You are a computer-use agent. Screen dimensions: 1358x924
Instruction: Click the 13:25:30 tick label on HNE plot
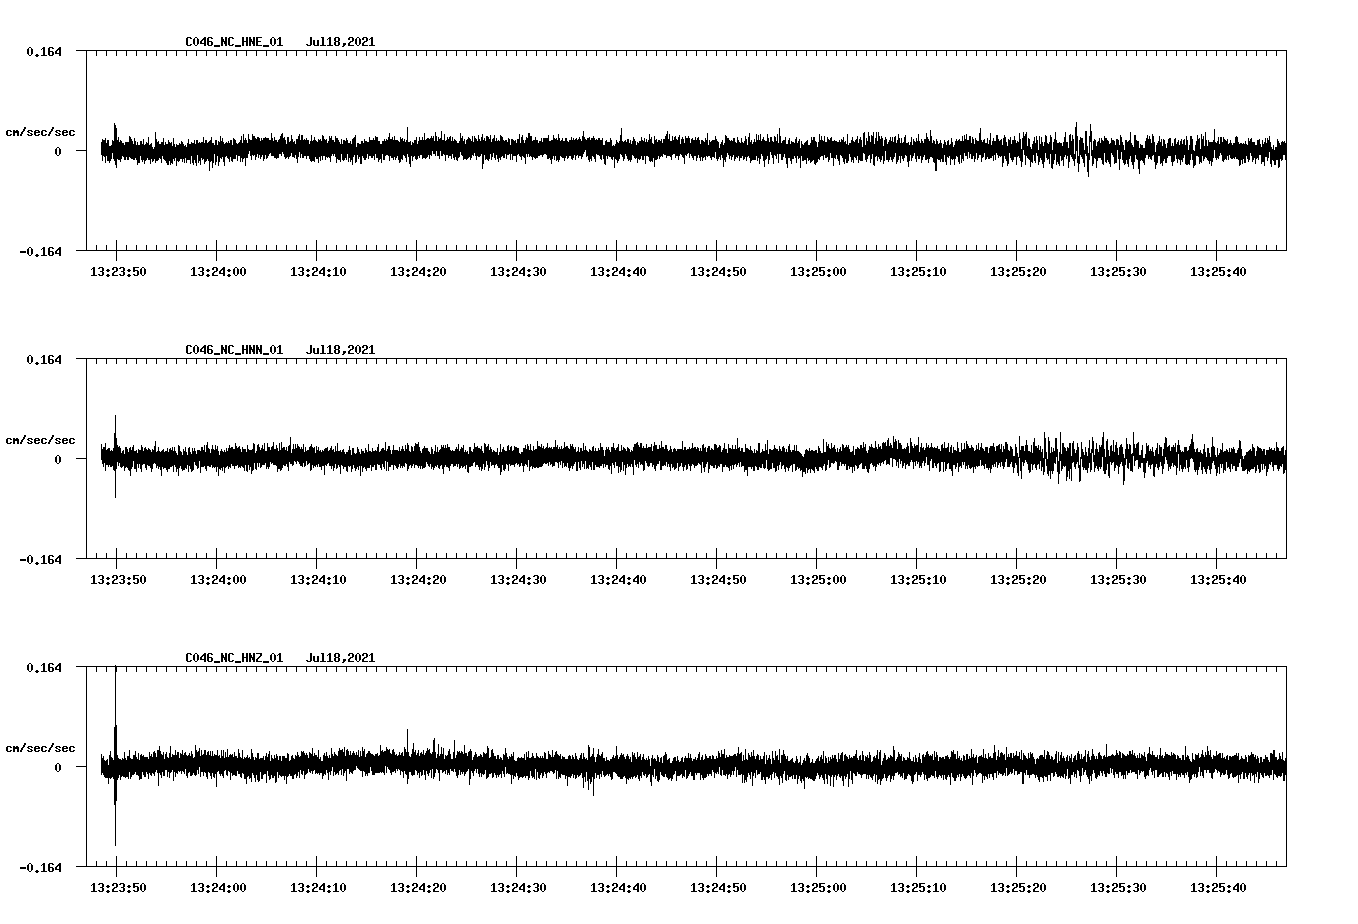[1118, 272]
